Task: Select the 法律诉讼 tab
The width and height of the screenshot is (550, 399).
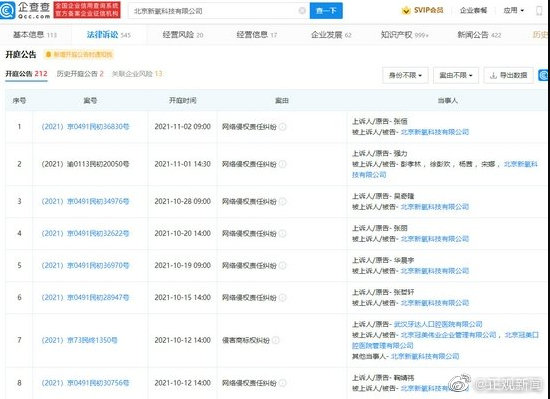Action: click(x=108, y=35)
